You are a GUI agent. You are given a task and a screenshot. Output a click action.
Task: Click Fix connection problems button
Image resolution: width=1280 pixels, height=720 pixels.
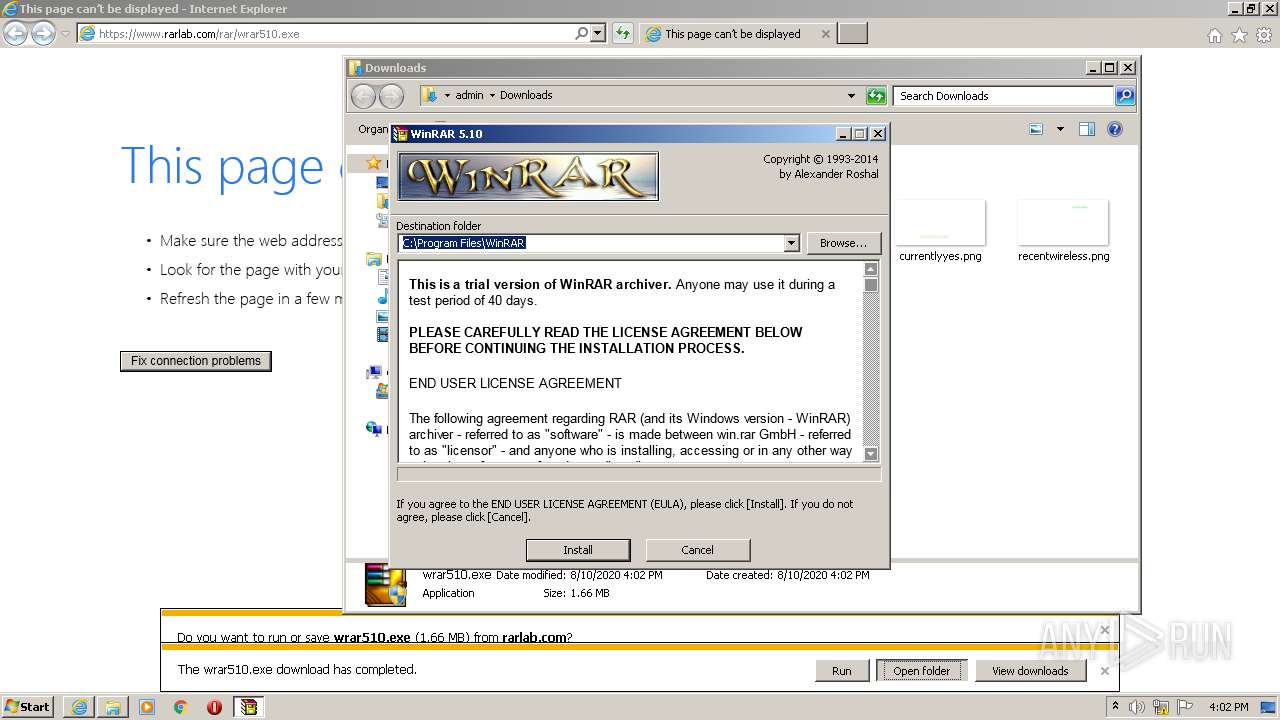point(196,361)
